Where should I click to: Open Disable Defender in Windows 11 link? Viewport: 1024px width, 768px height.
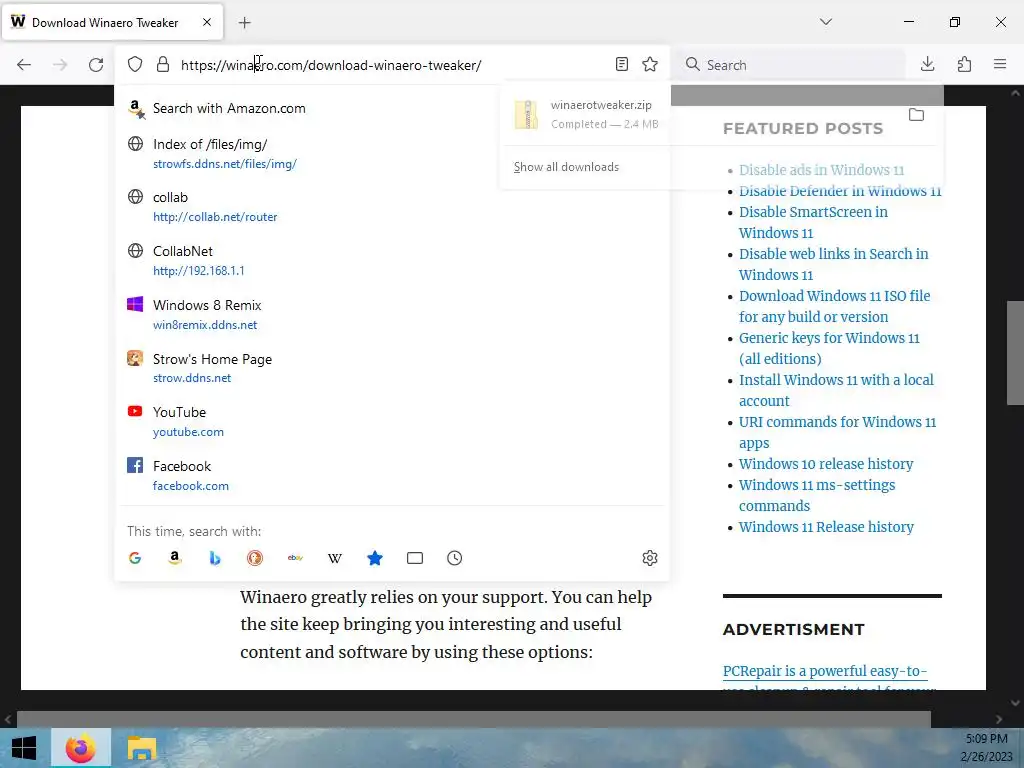840,191
